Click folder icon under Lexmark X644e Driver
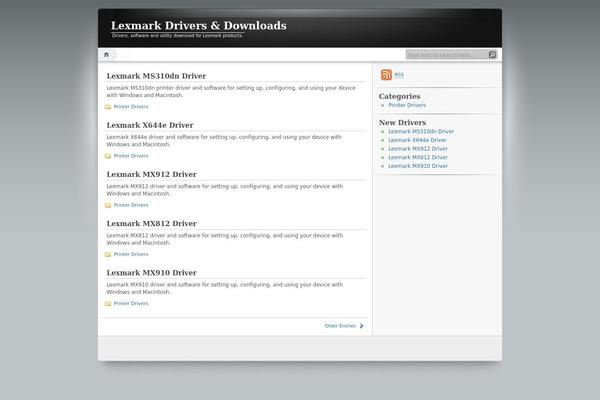Image resolution: width=600 pixels, height=400 pixels. click(x=108, y=156)
